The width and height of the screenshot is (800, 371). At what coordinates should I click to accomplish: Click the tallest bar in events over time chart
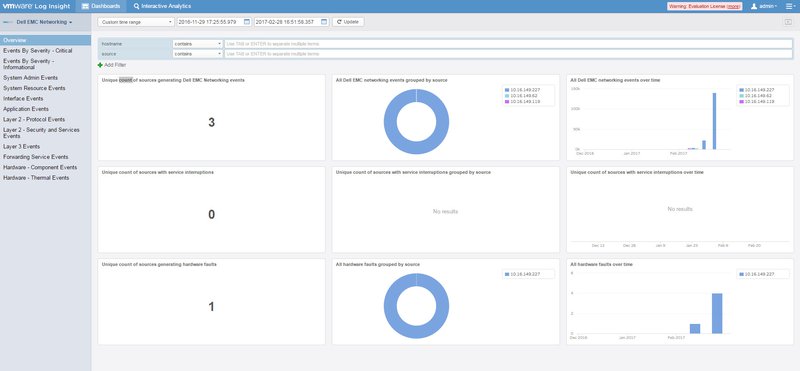[x=714, y=121]
